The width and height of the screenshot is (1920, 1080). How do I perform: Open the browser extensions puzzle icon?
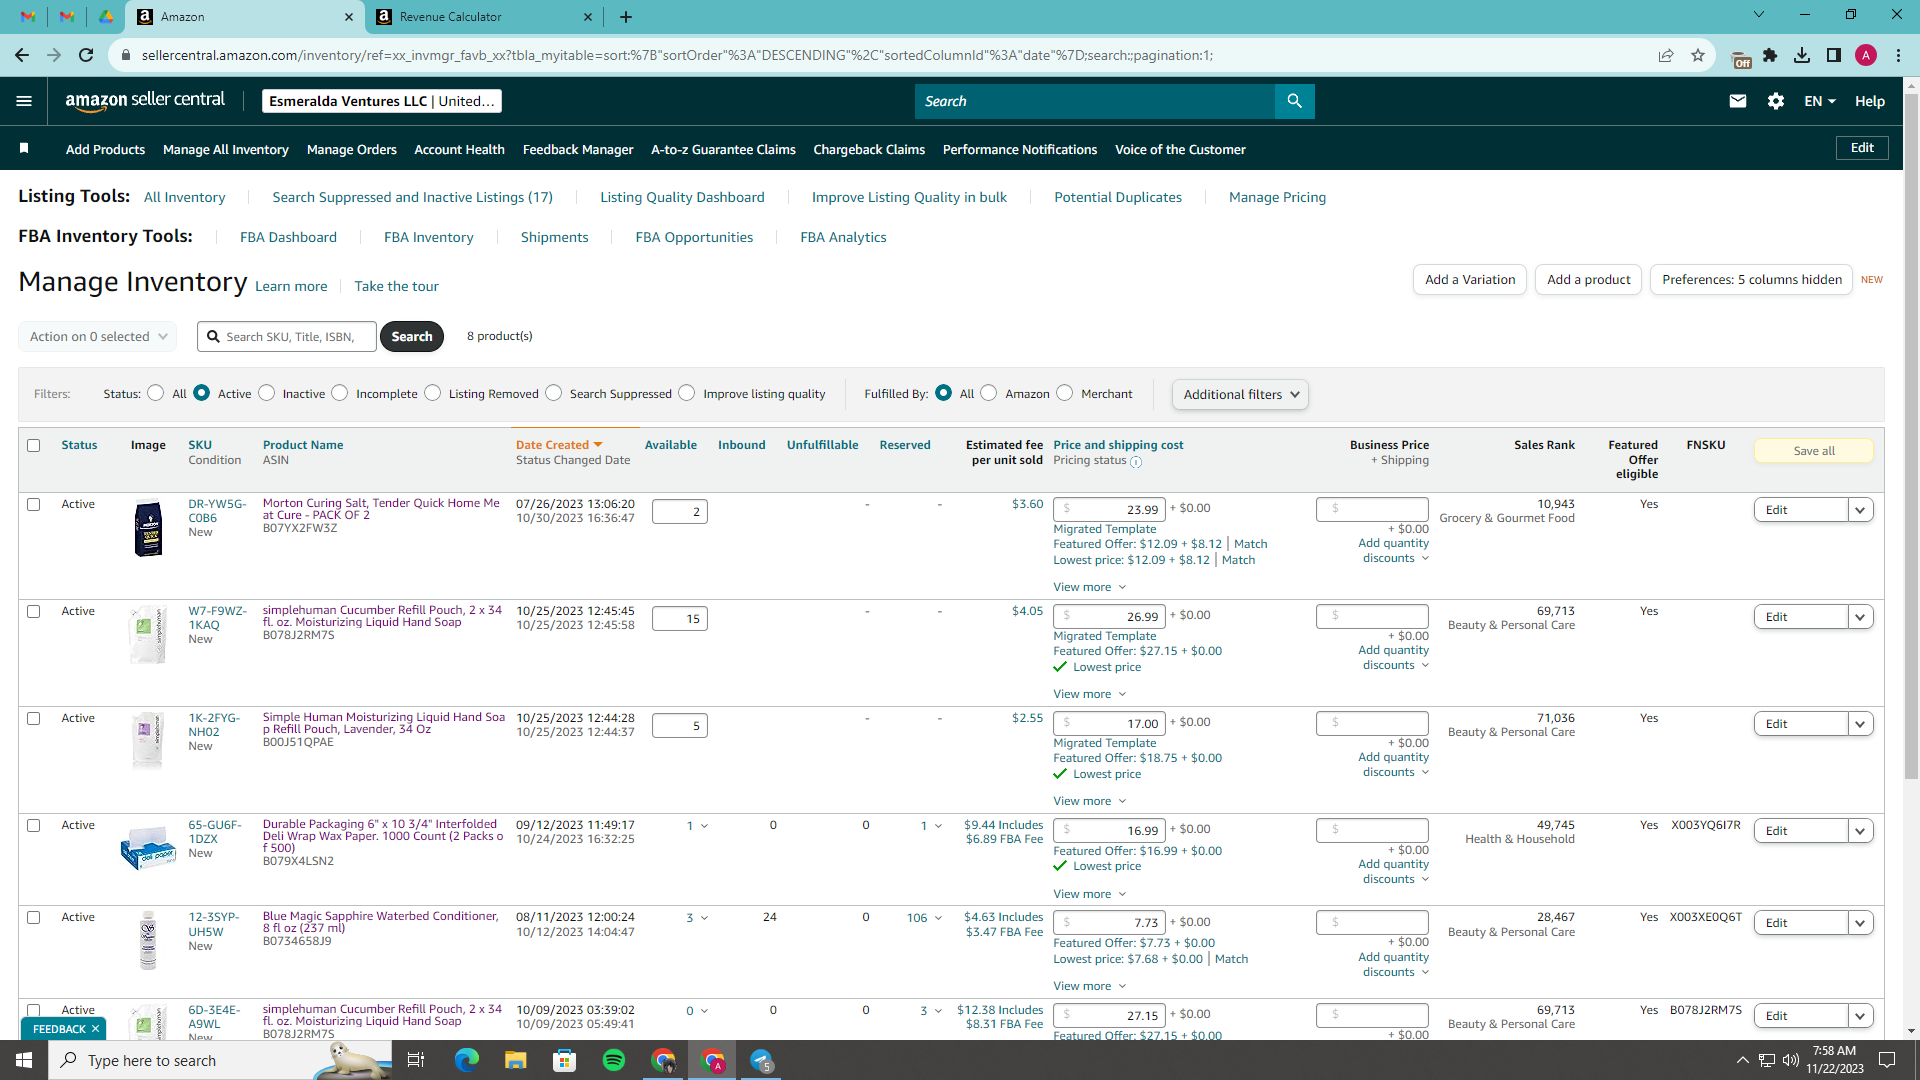tap(1770, 55)
